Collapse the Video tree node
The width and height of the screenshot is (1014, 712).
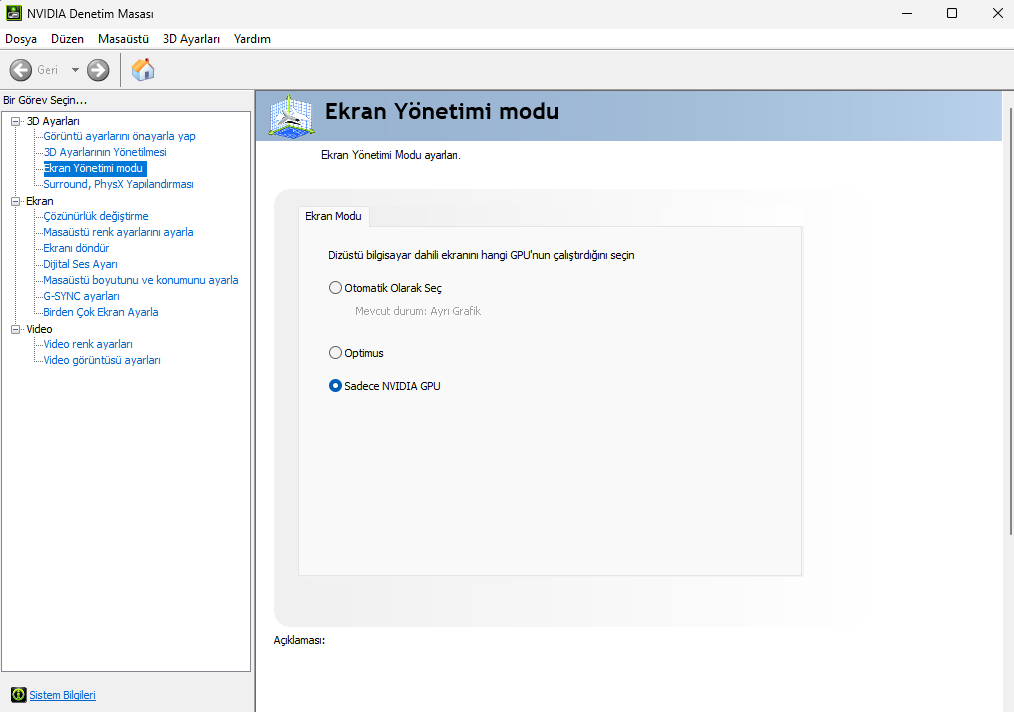click(16, 329)
